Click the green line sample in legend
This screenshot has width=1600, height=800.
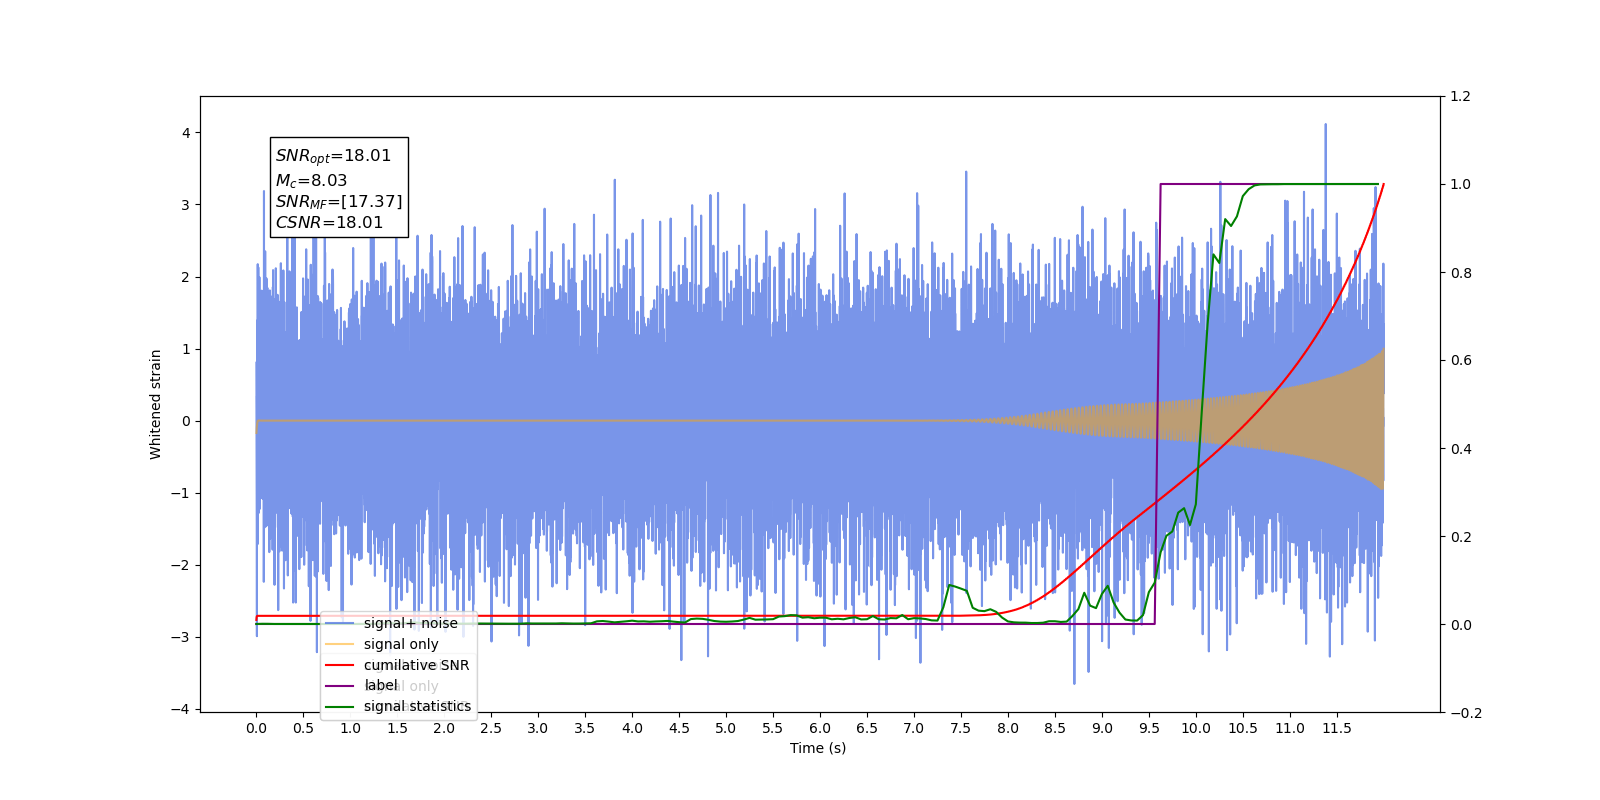340,706
